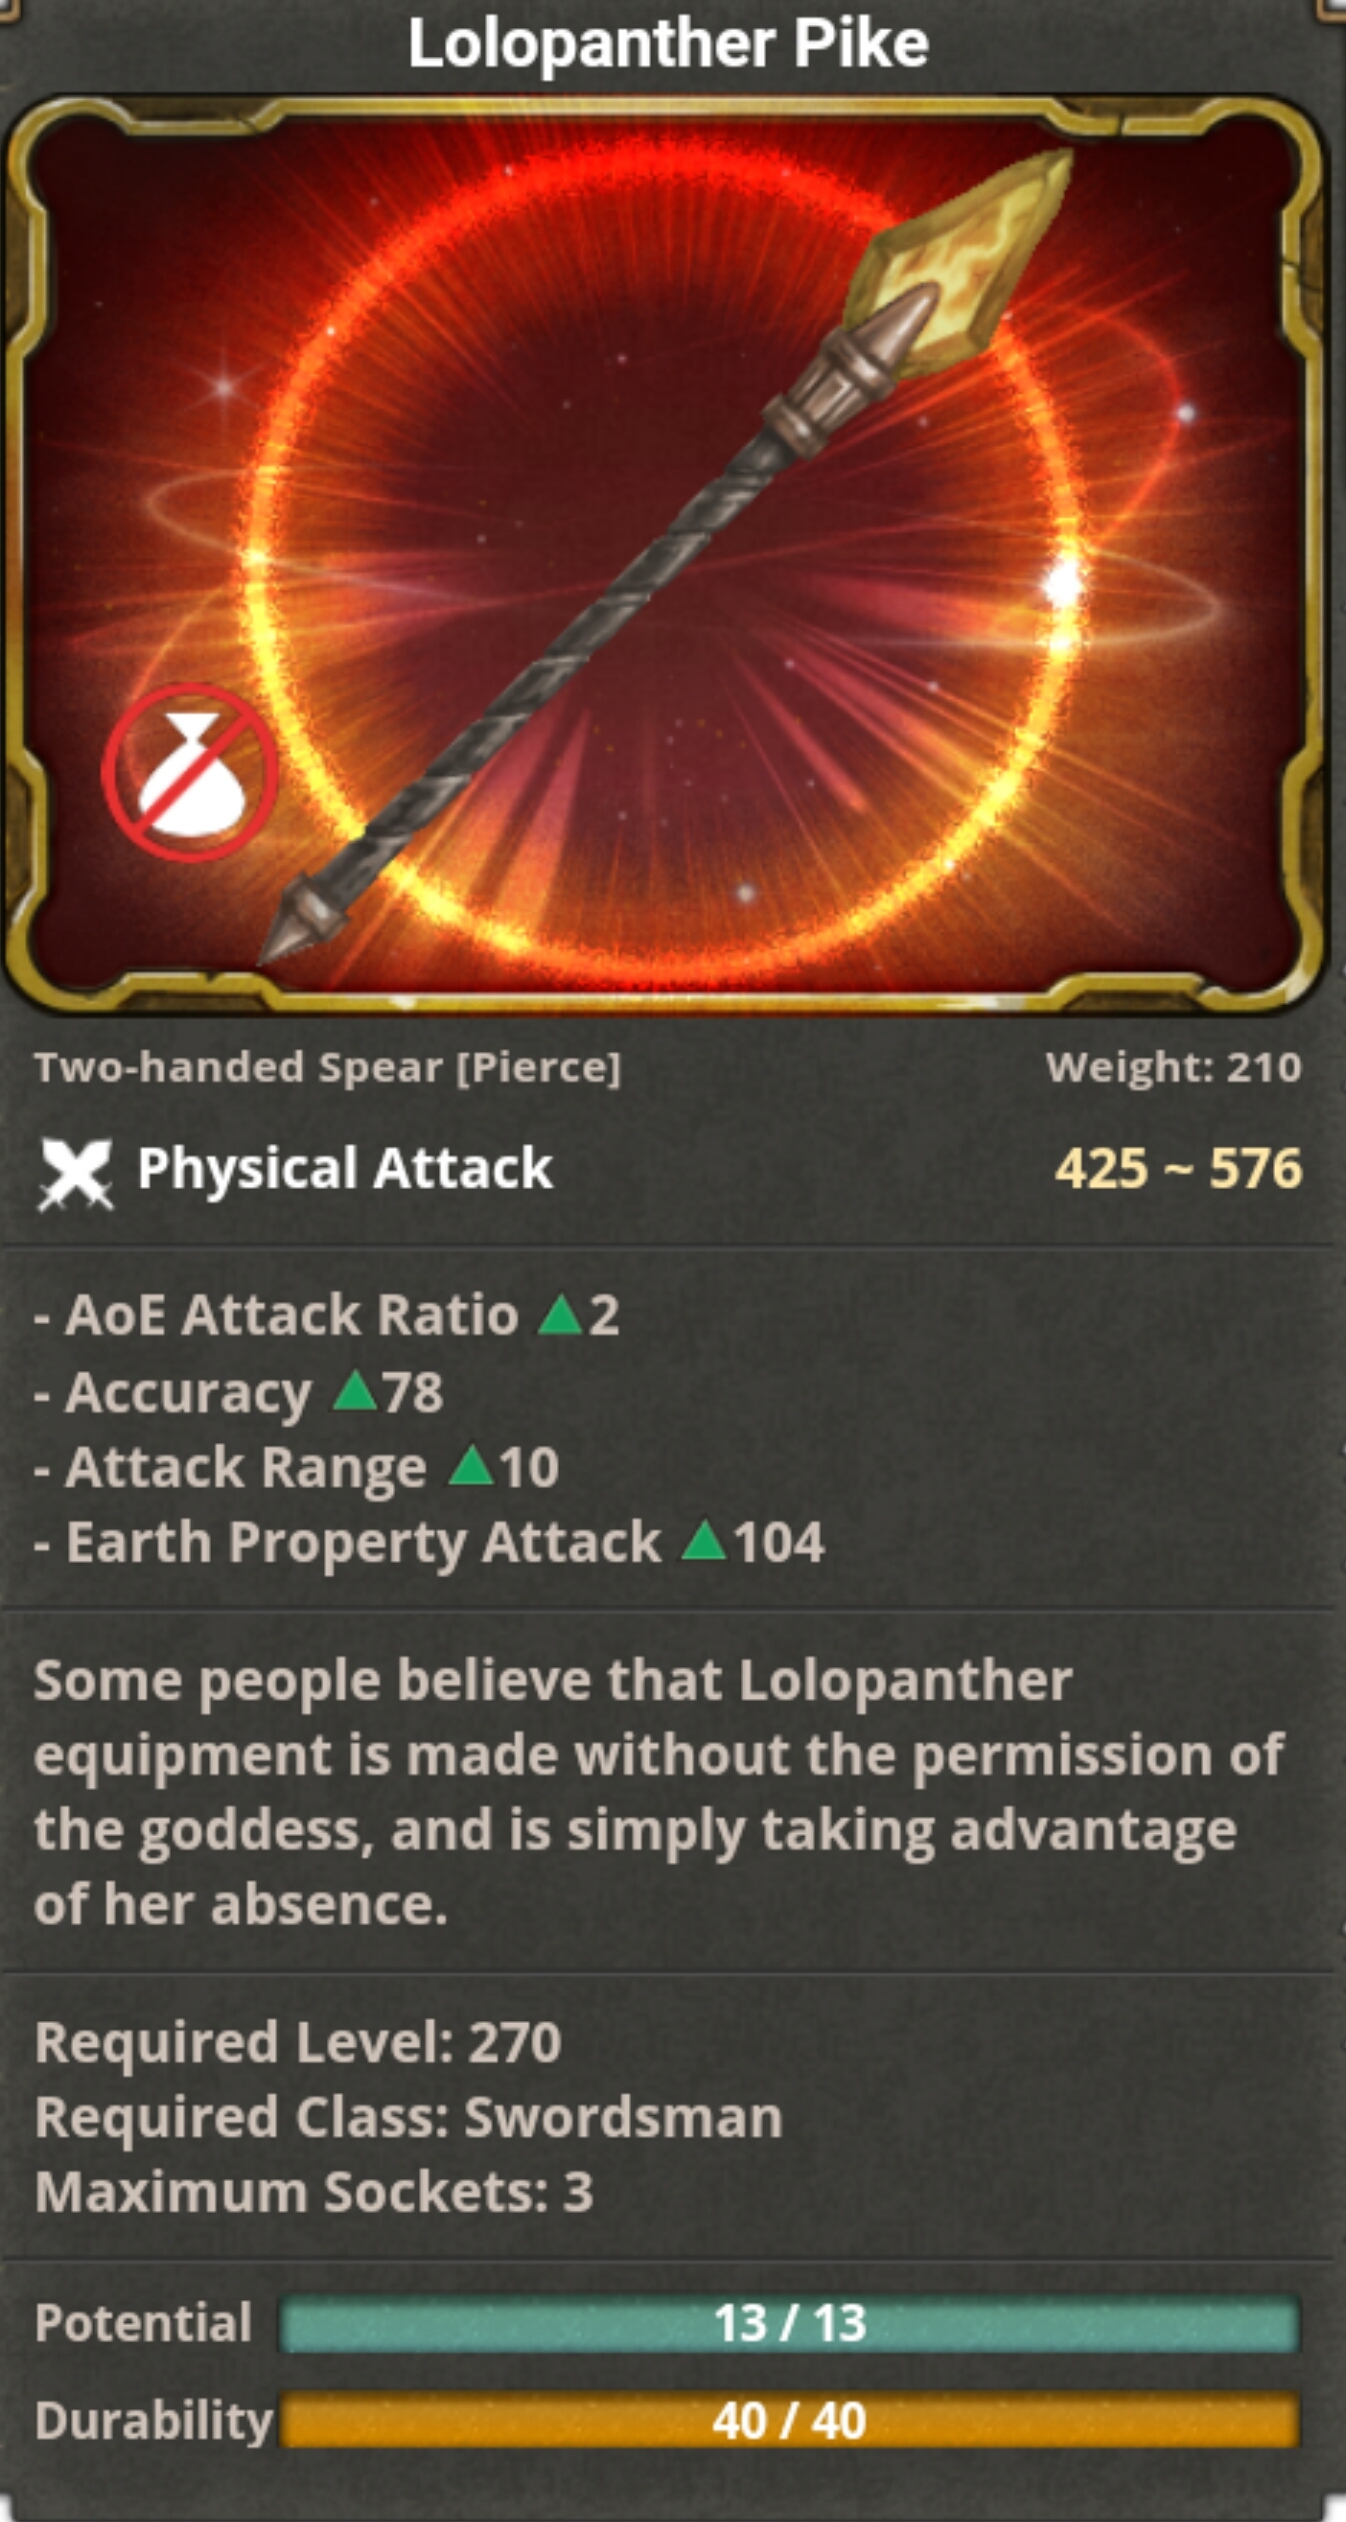Click the Maximum Sockets: 3 text
The image size is (1346, 2522).
[314, 2192]
